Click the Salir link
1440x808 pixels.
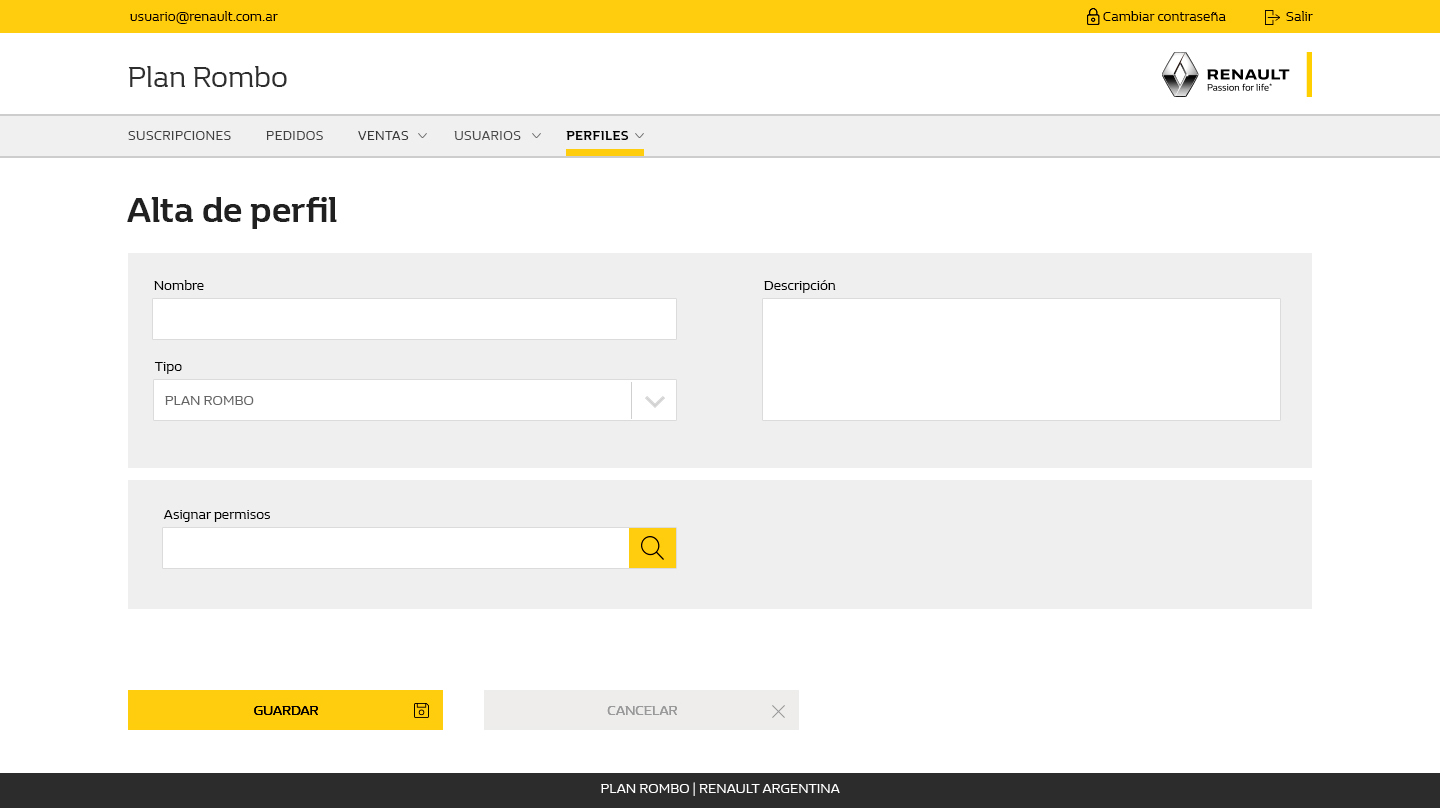1299,17
